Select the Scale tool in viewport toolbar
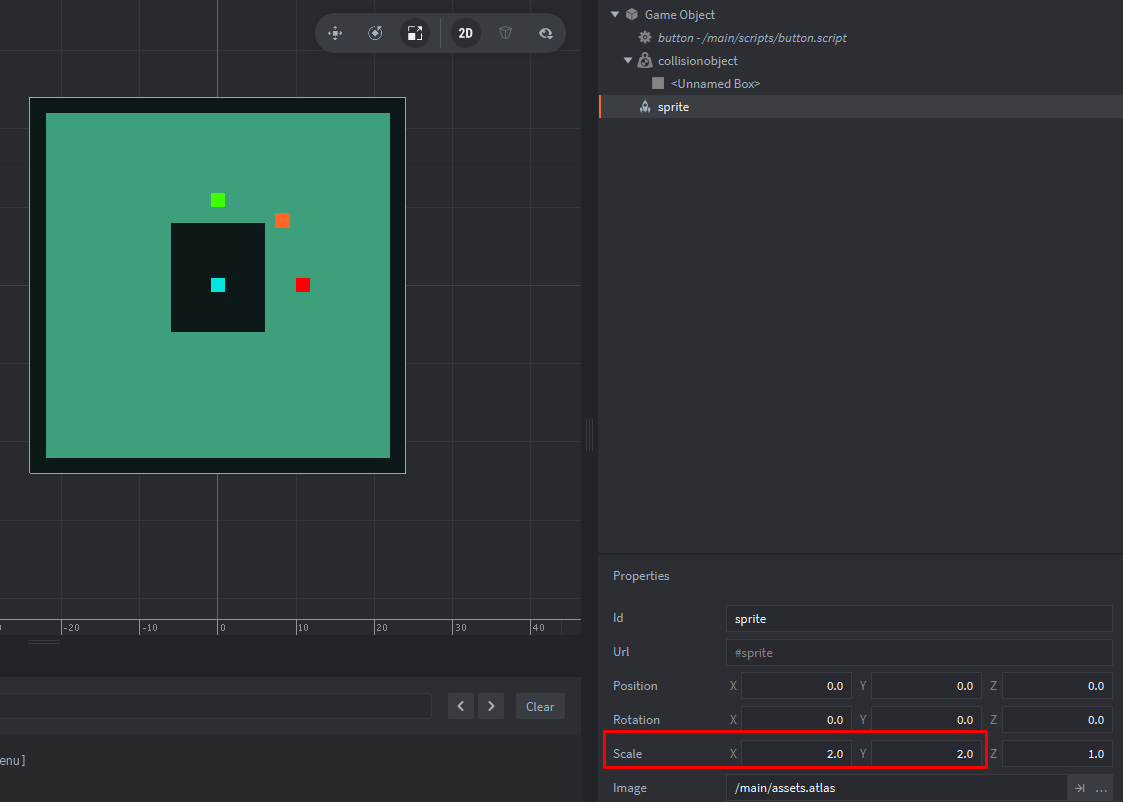 pyautogui.click(x=414, y=33)
